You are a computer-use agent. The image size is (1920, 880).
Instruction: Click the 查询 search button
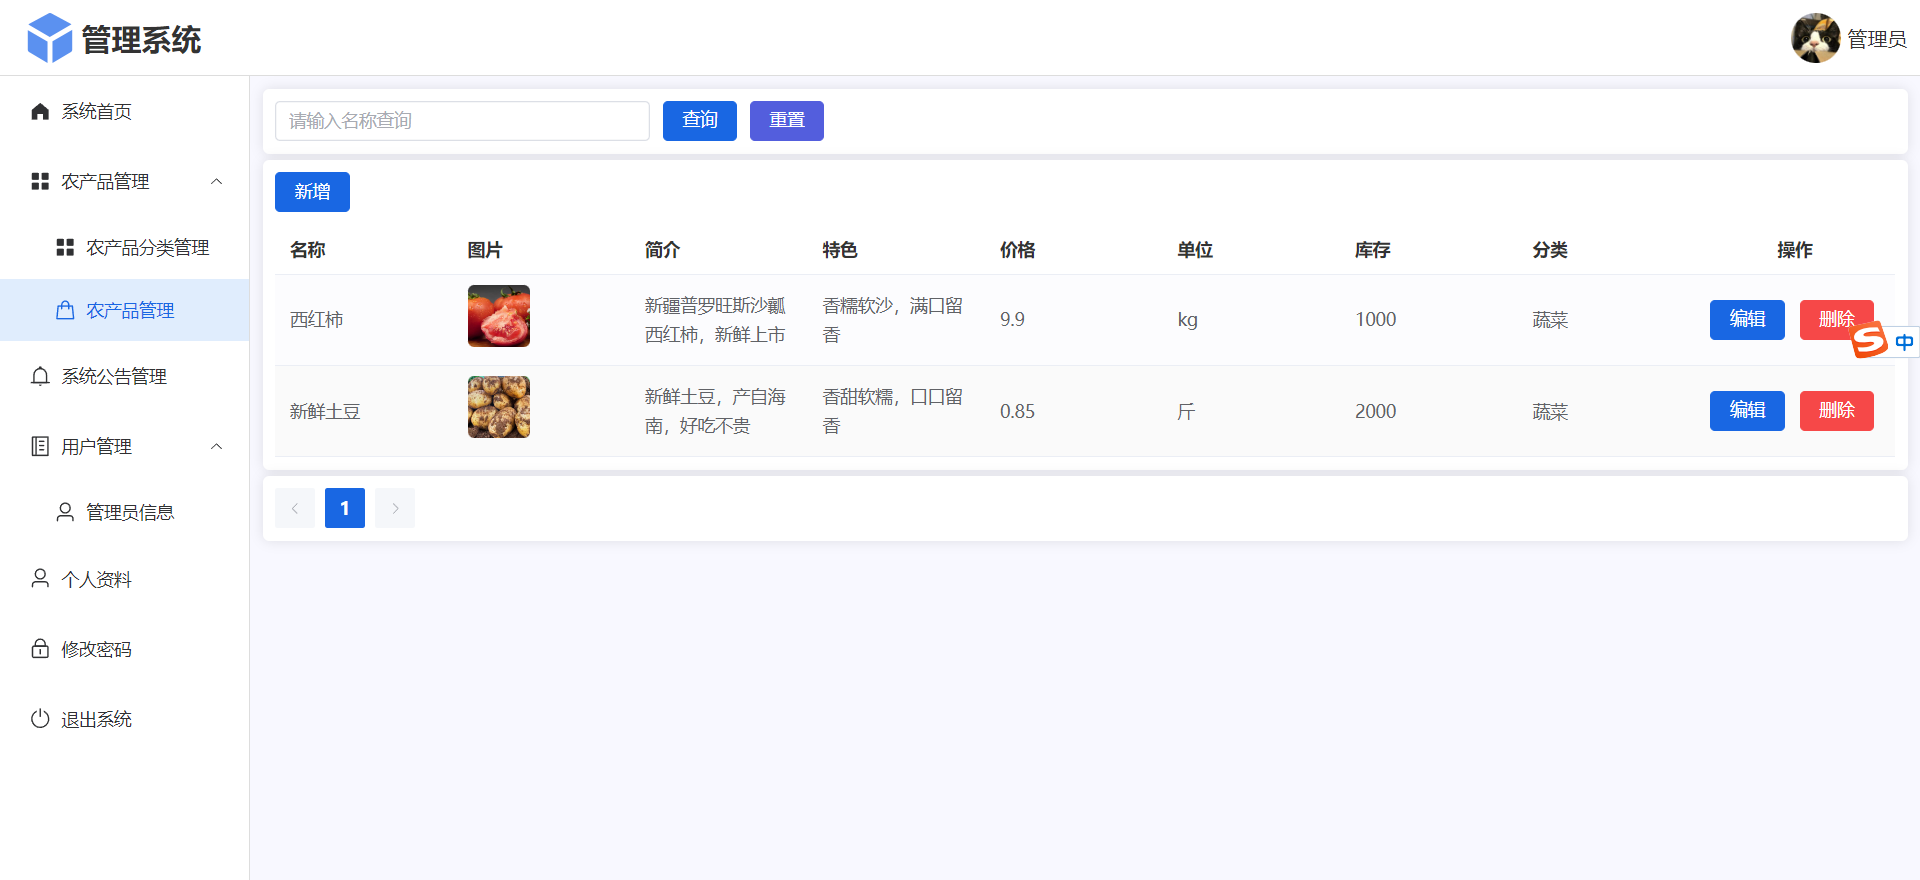click(700, 121)
